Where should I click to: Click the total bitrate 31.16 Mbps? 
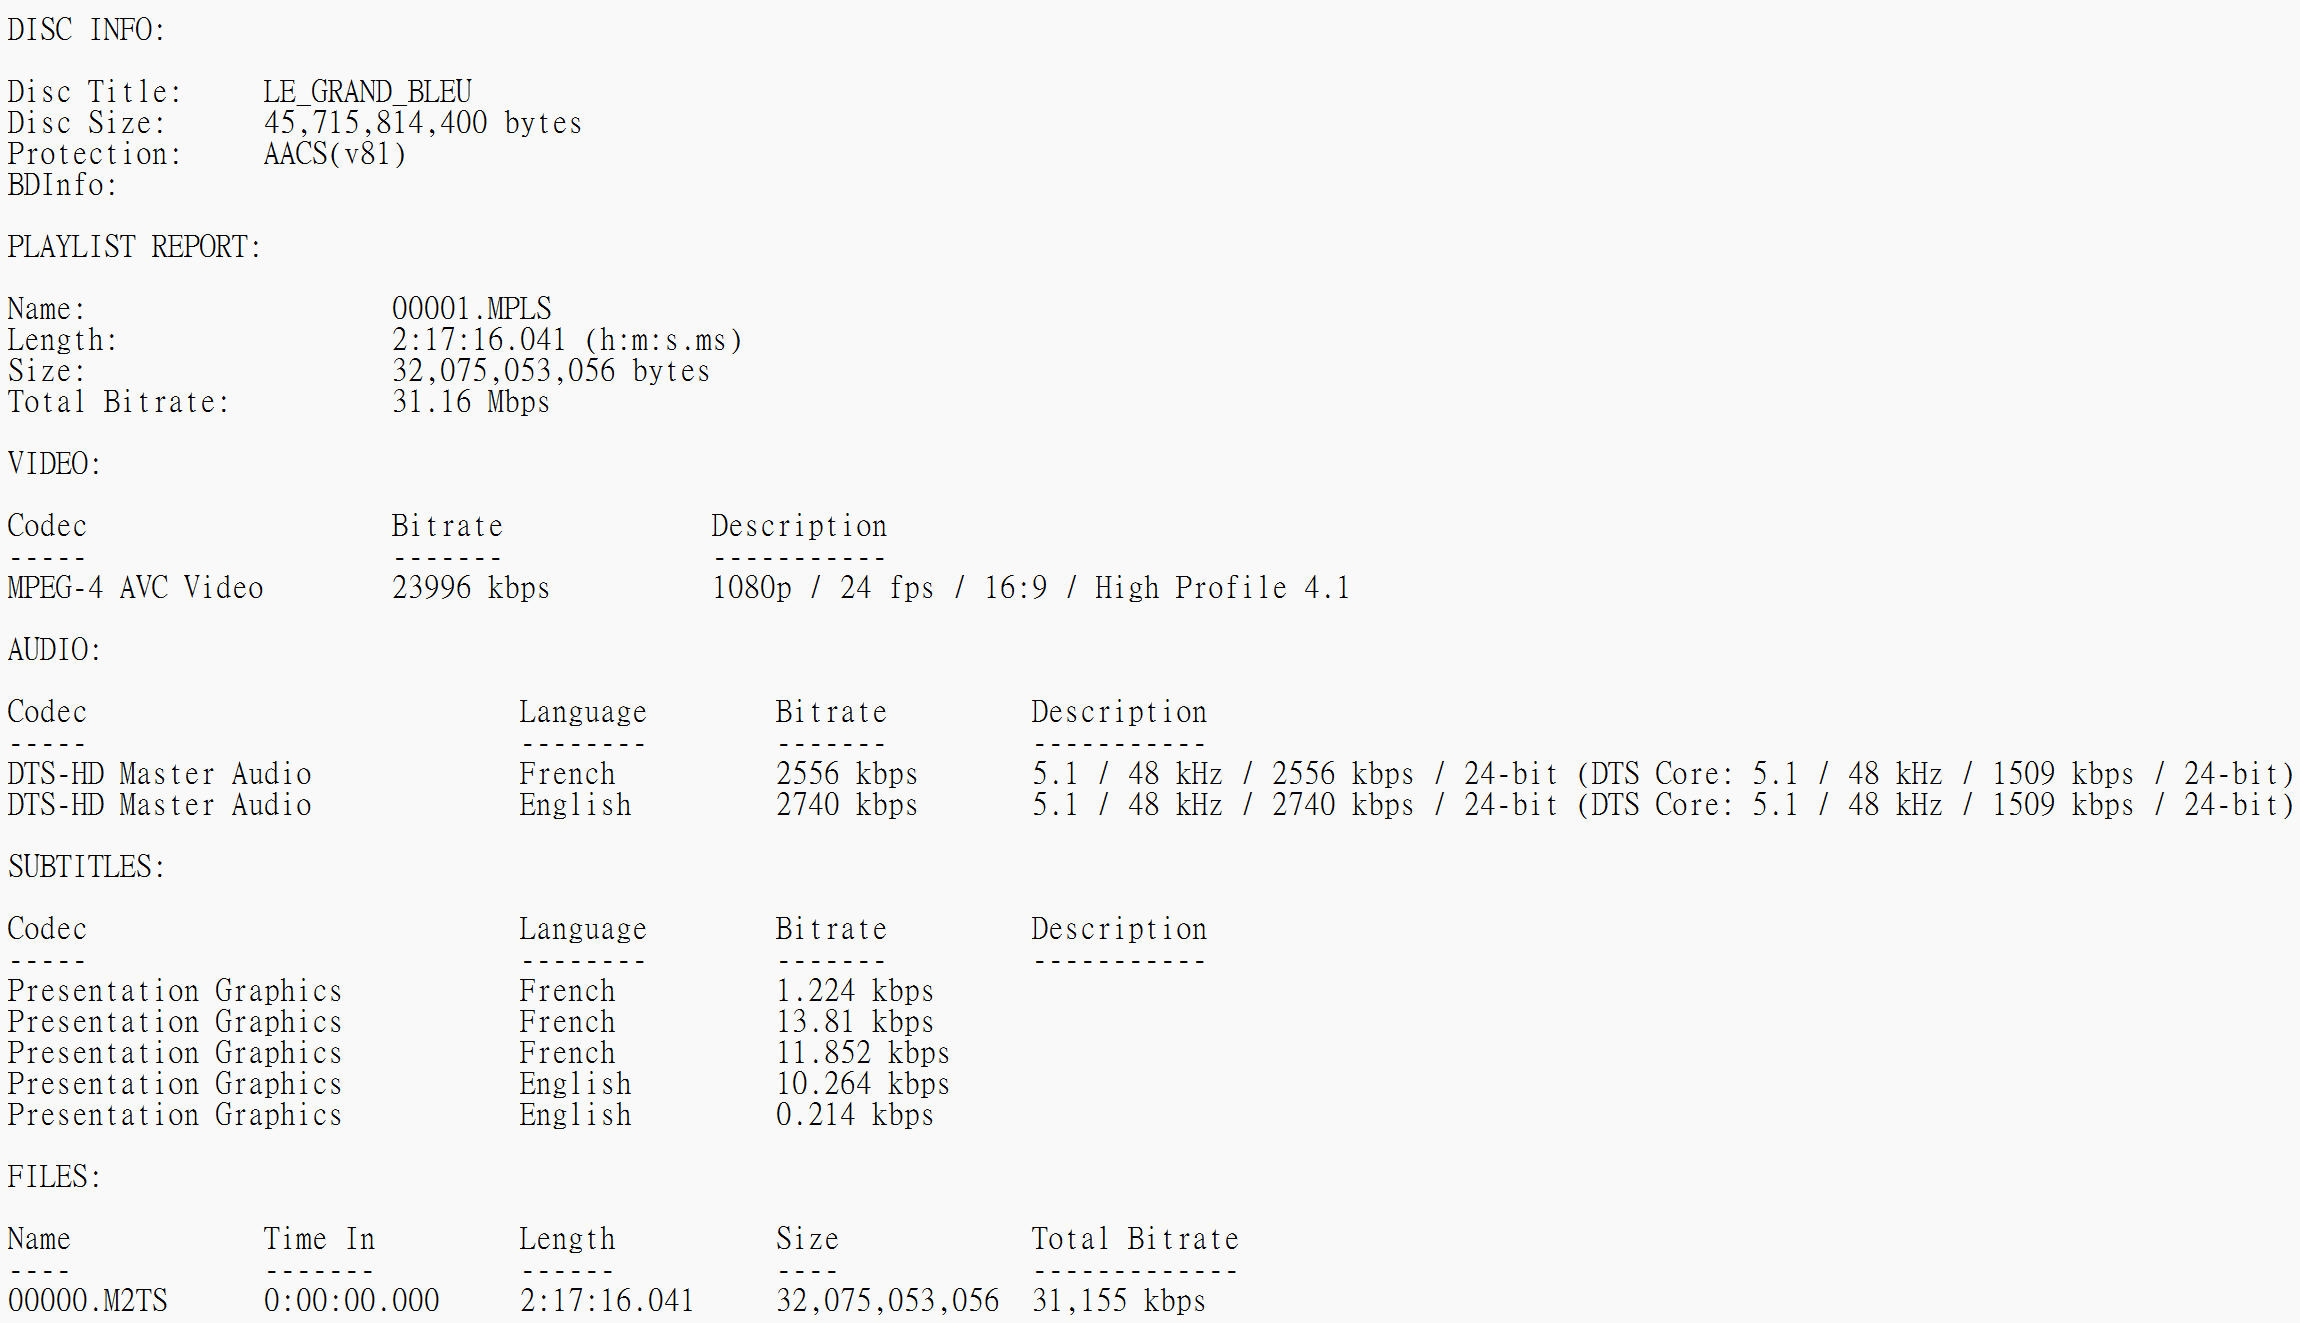pyautogui.click(x=470, y=402)
